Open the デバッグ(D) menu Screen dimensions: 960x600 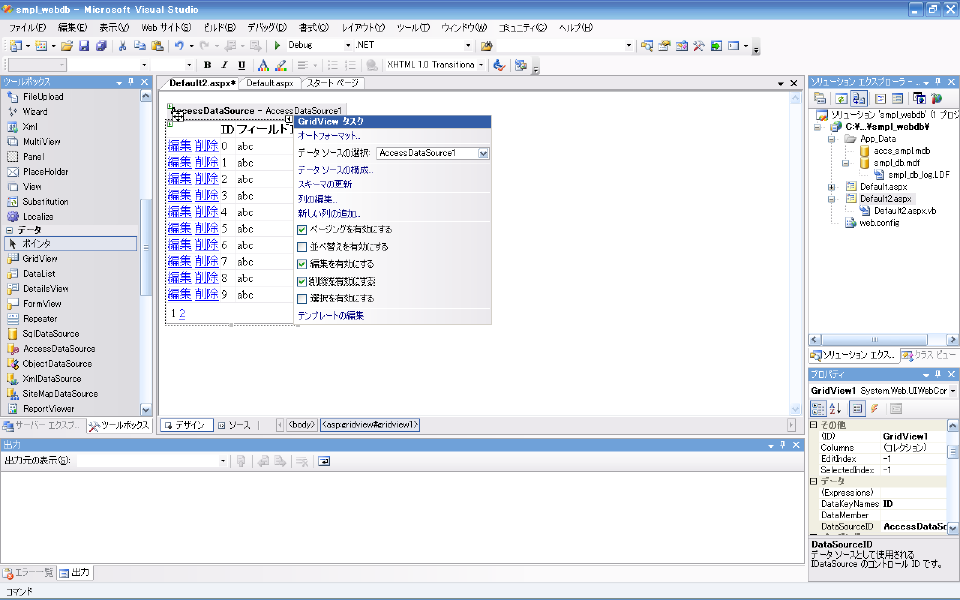[x=267, y=28]
